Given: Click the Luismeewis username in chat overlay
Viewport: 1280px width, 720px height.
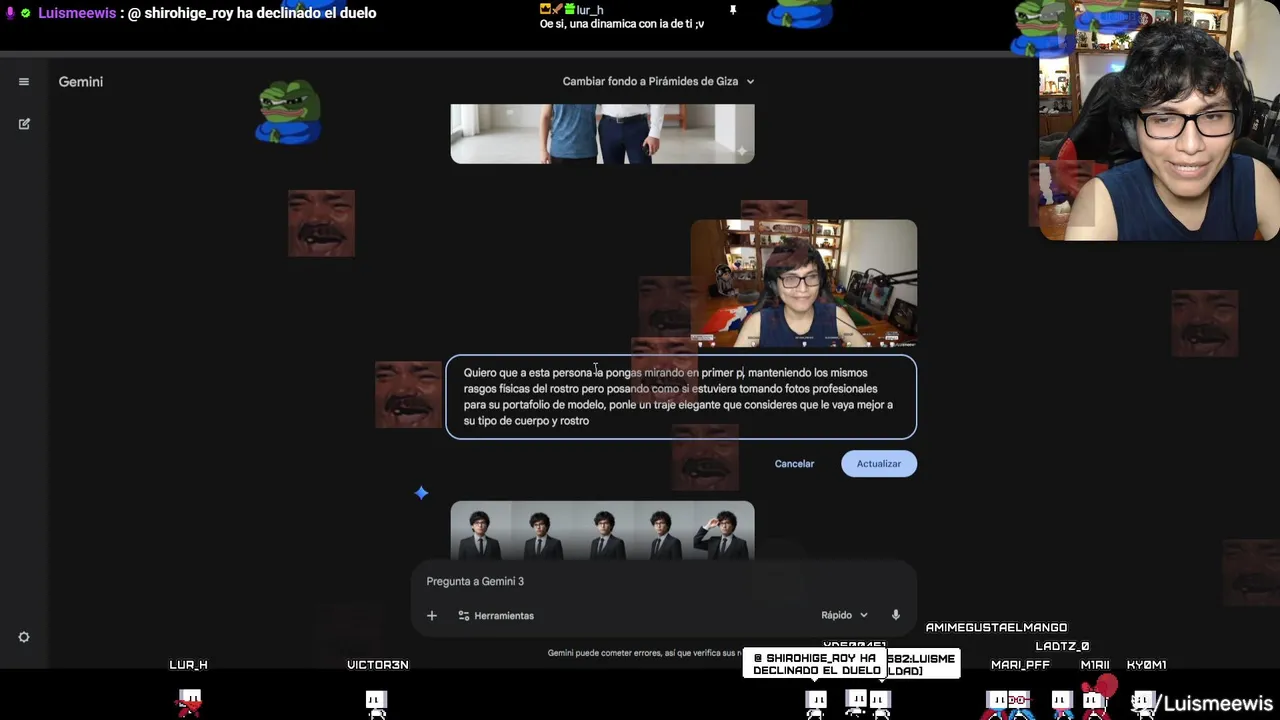Looking at the screenshot, I should click(77, 13).
